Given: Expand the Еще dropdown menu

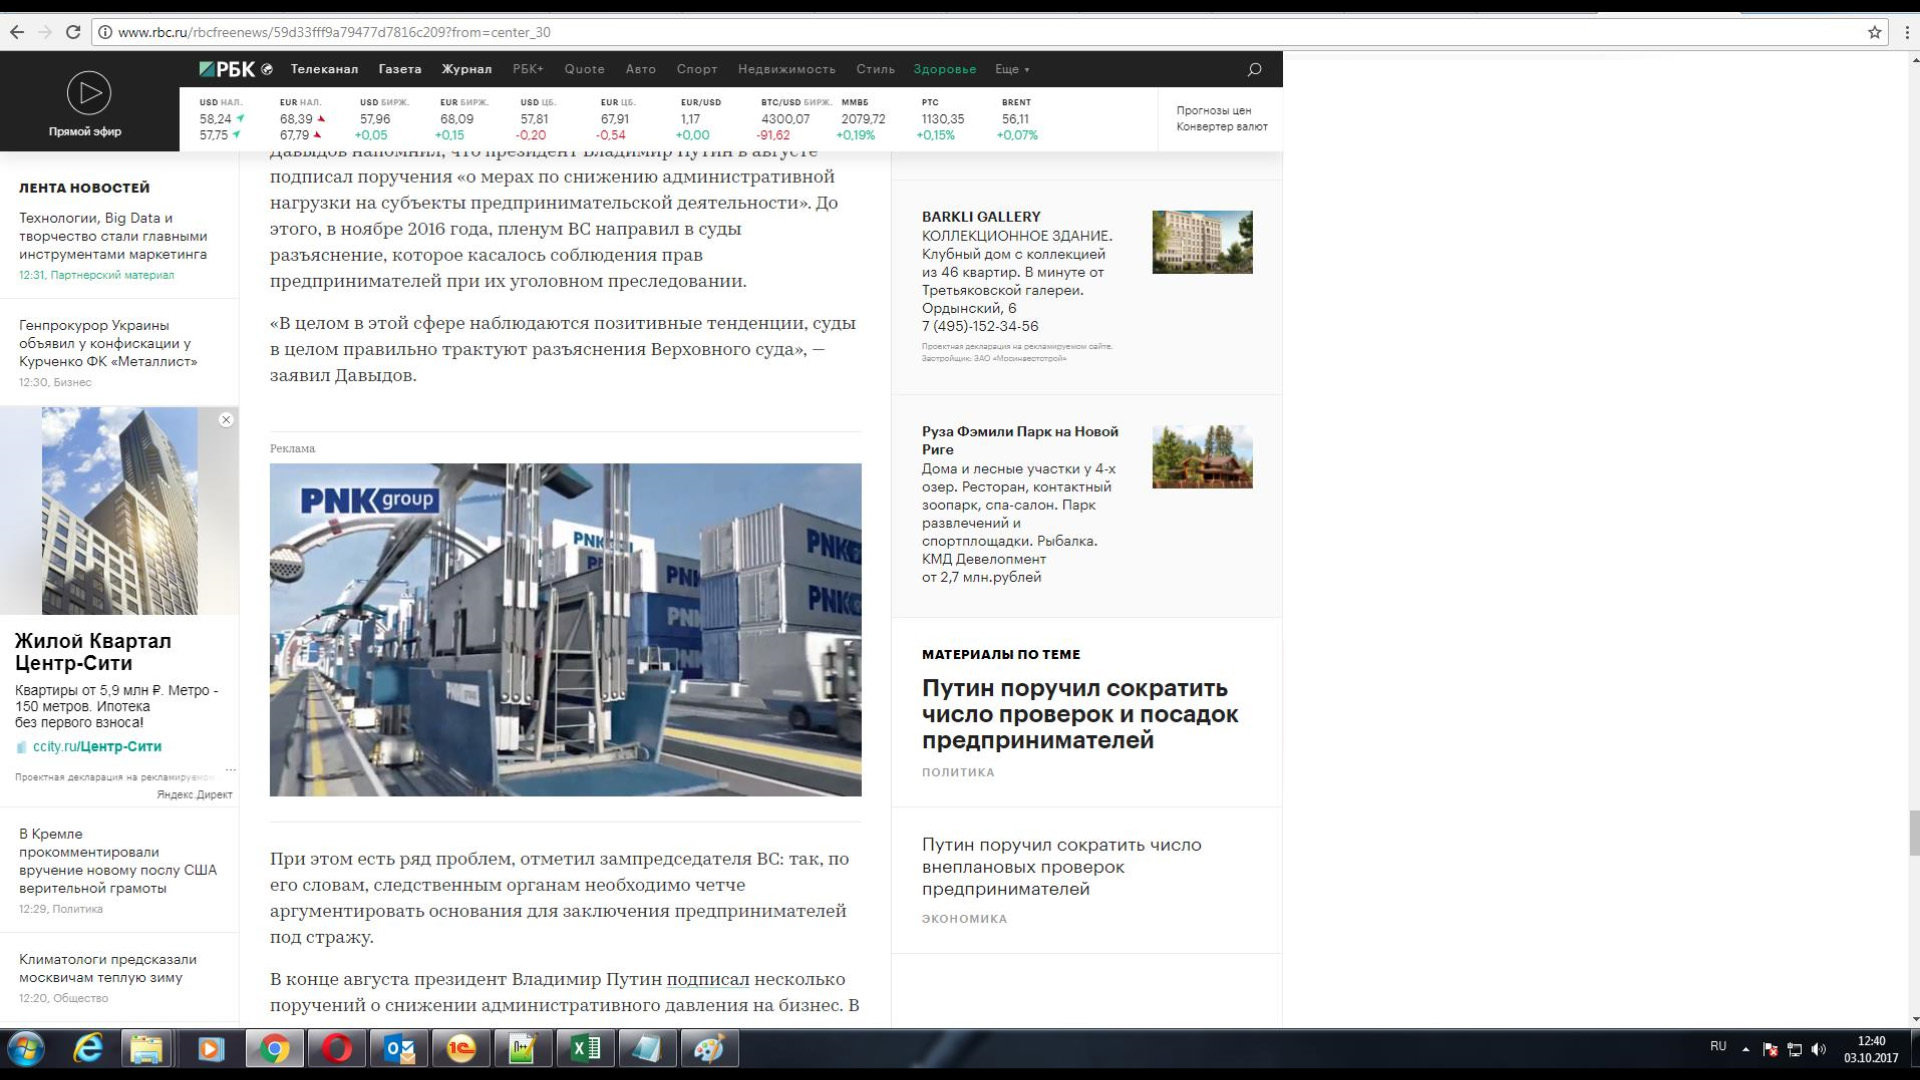Looking at the screenshot, I should click(1011, 69).
